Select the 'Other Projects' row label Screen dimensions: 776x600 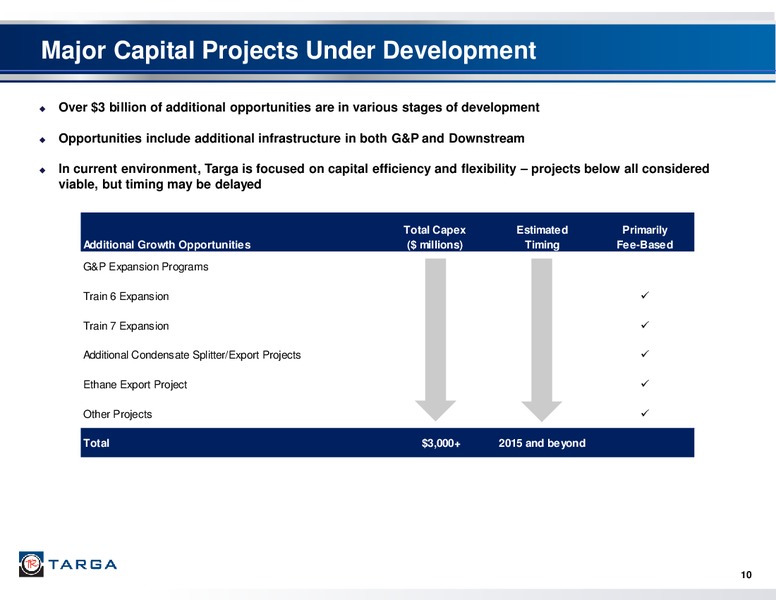coord(117,414)
